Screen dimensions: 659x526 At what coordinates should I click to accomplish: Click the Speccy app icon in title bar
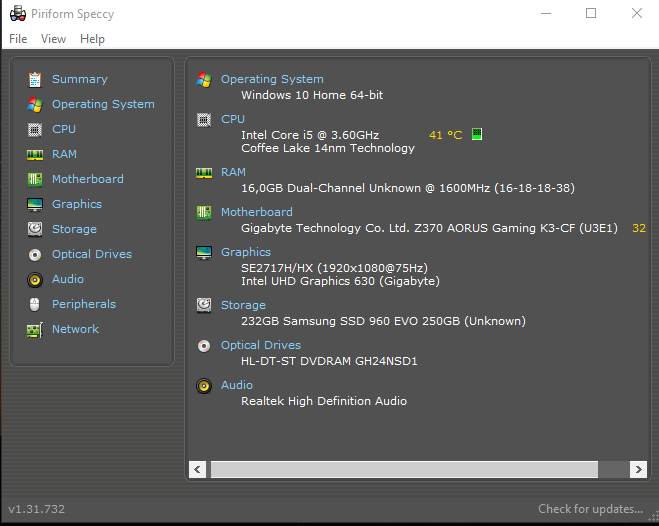point(18,13)
